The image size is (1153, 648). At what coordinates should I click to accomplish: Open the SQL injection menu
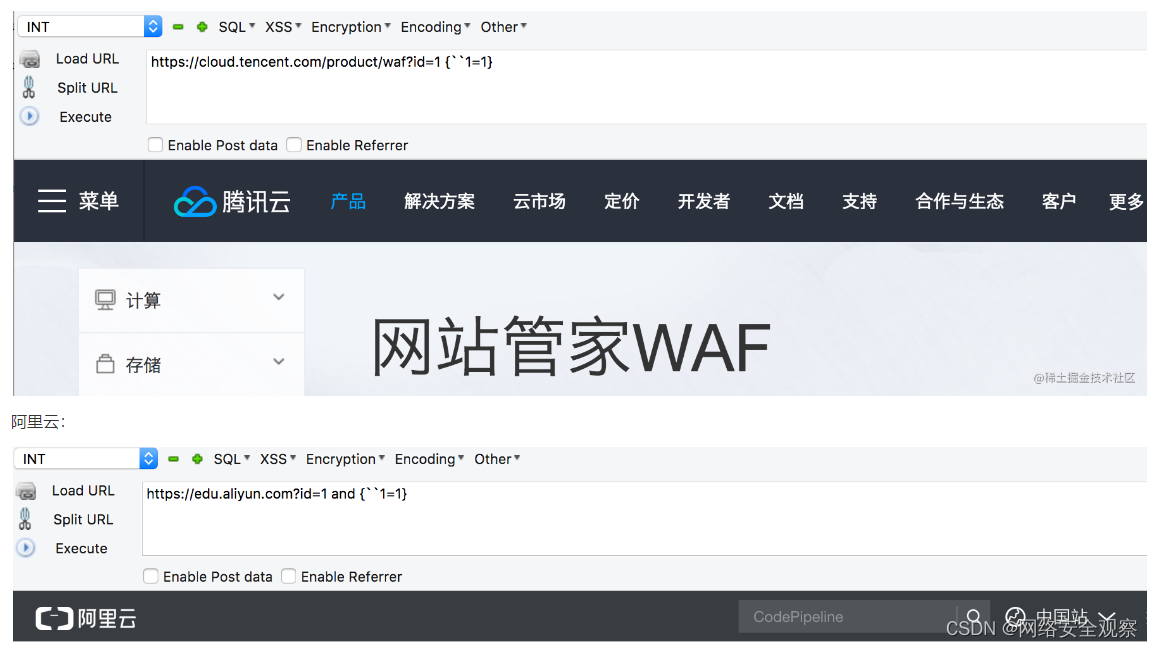tap(231, 27)
